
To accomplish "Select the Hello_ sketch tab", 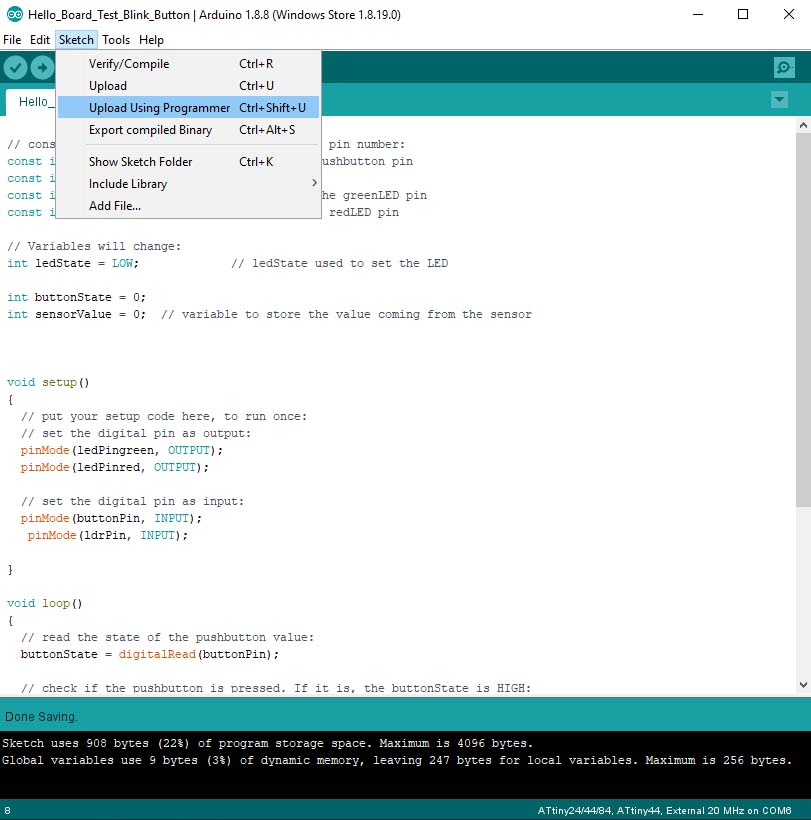I will 31,102.
